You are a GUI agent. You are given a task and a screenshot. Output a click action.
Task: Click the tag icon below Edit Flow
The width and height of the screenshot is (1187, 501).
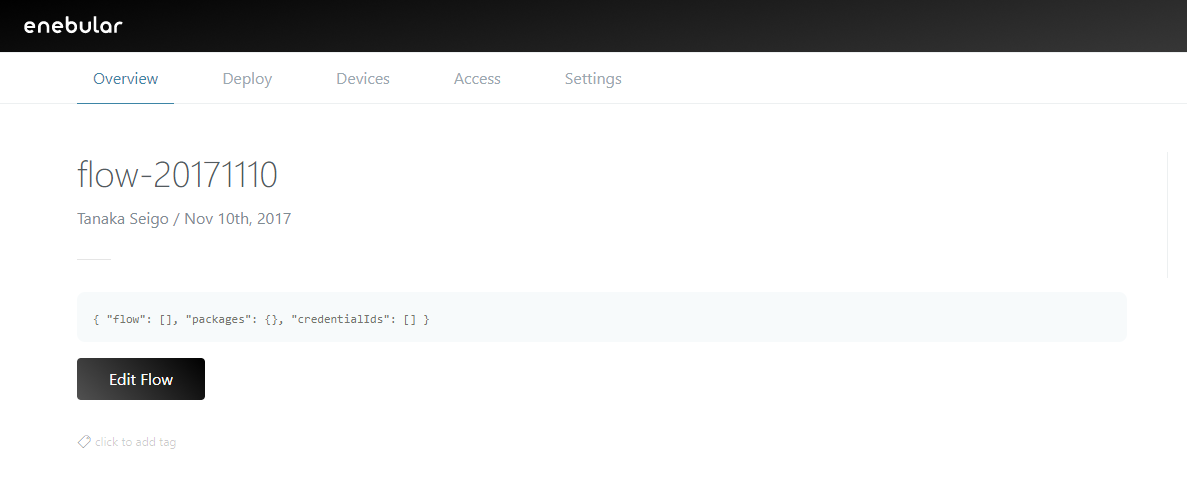(84, 441)
